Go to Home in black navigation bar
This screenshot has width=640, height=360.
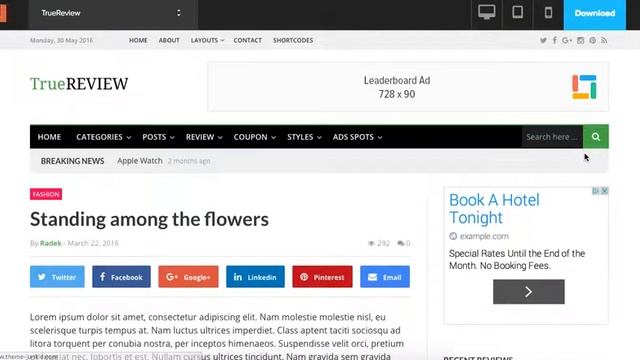click(49, 137)
